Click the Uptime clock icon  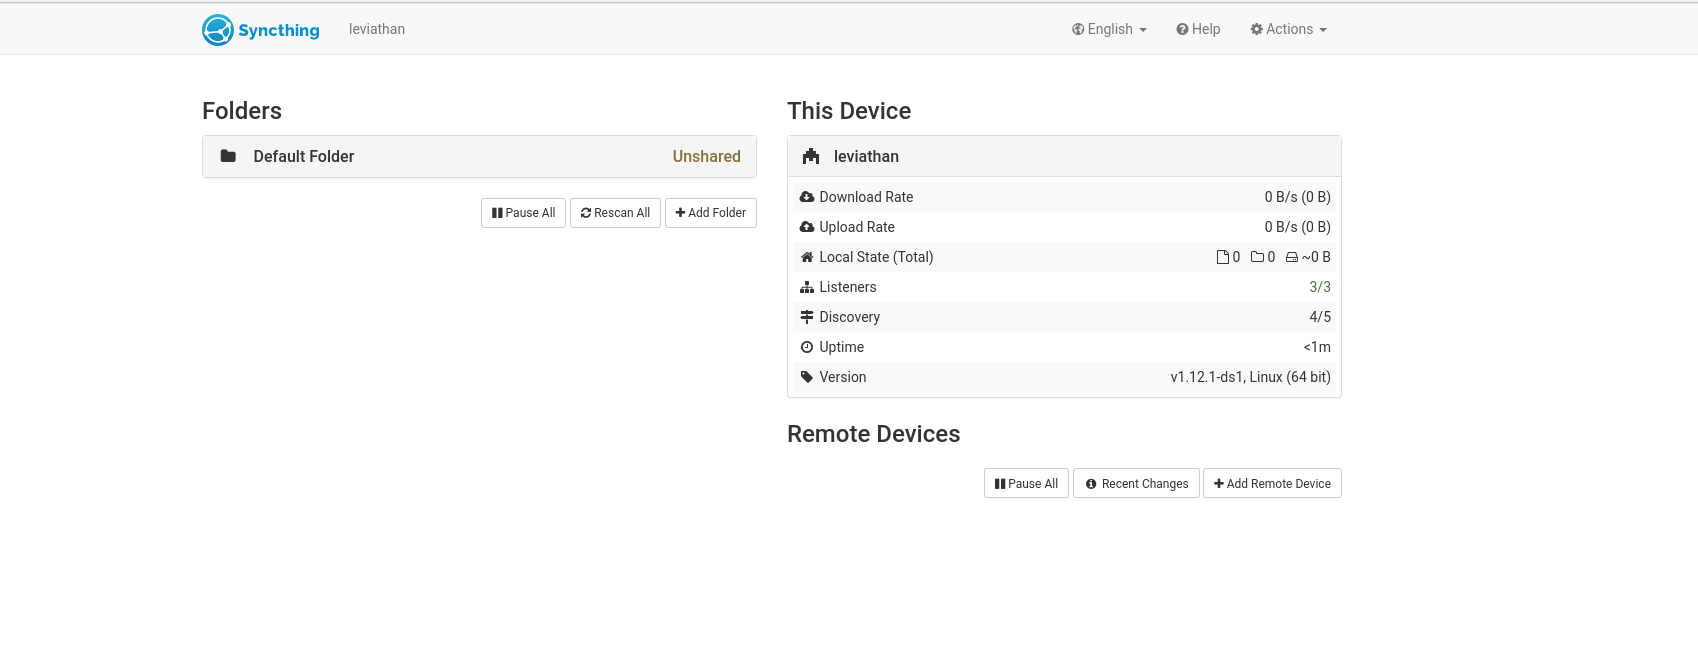pyautogui.click(x=807, y=347)
